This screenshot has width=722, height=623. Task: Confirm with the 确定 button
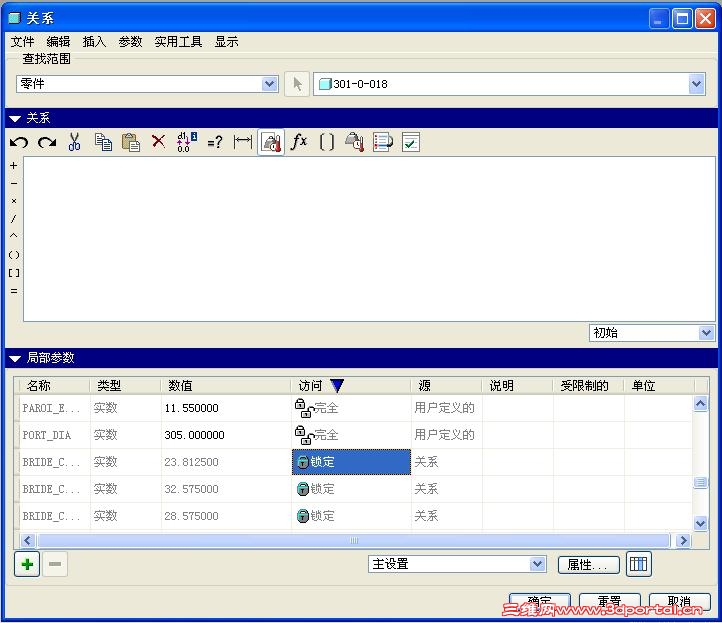click(x=540, y=601)
